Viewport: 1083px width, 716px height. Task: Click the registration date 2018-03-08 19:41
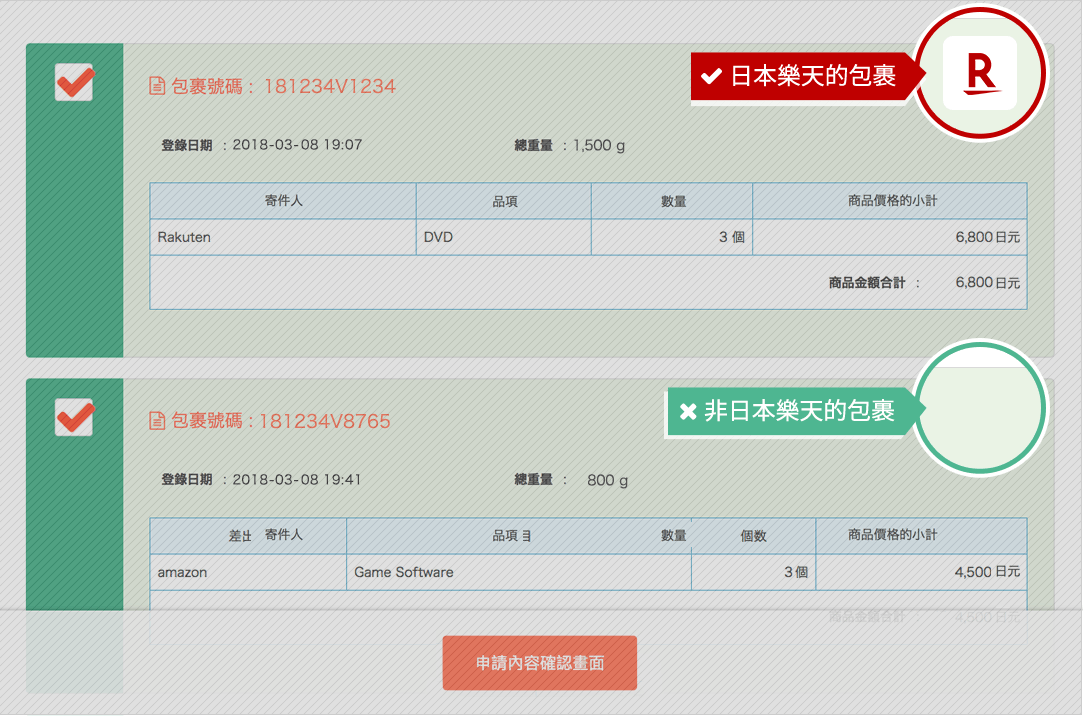(x=297, y=479)
